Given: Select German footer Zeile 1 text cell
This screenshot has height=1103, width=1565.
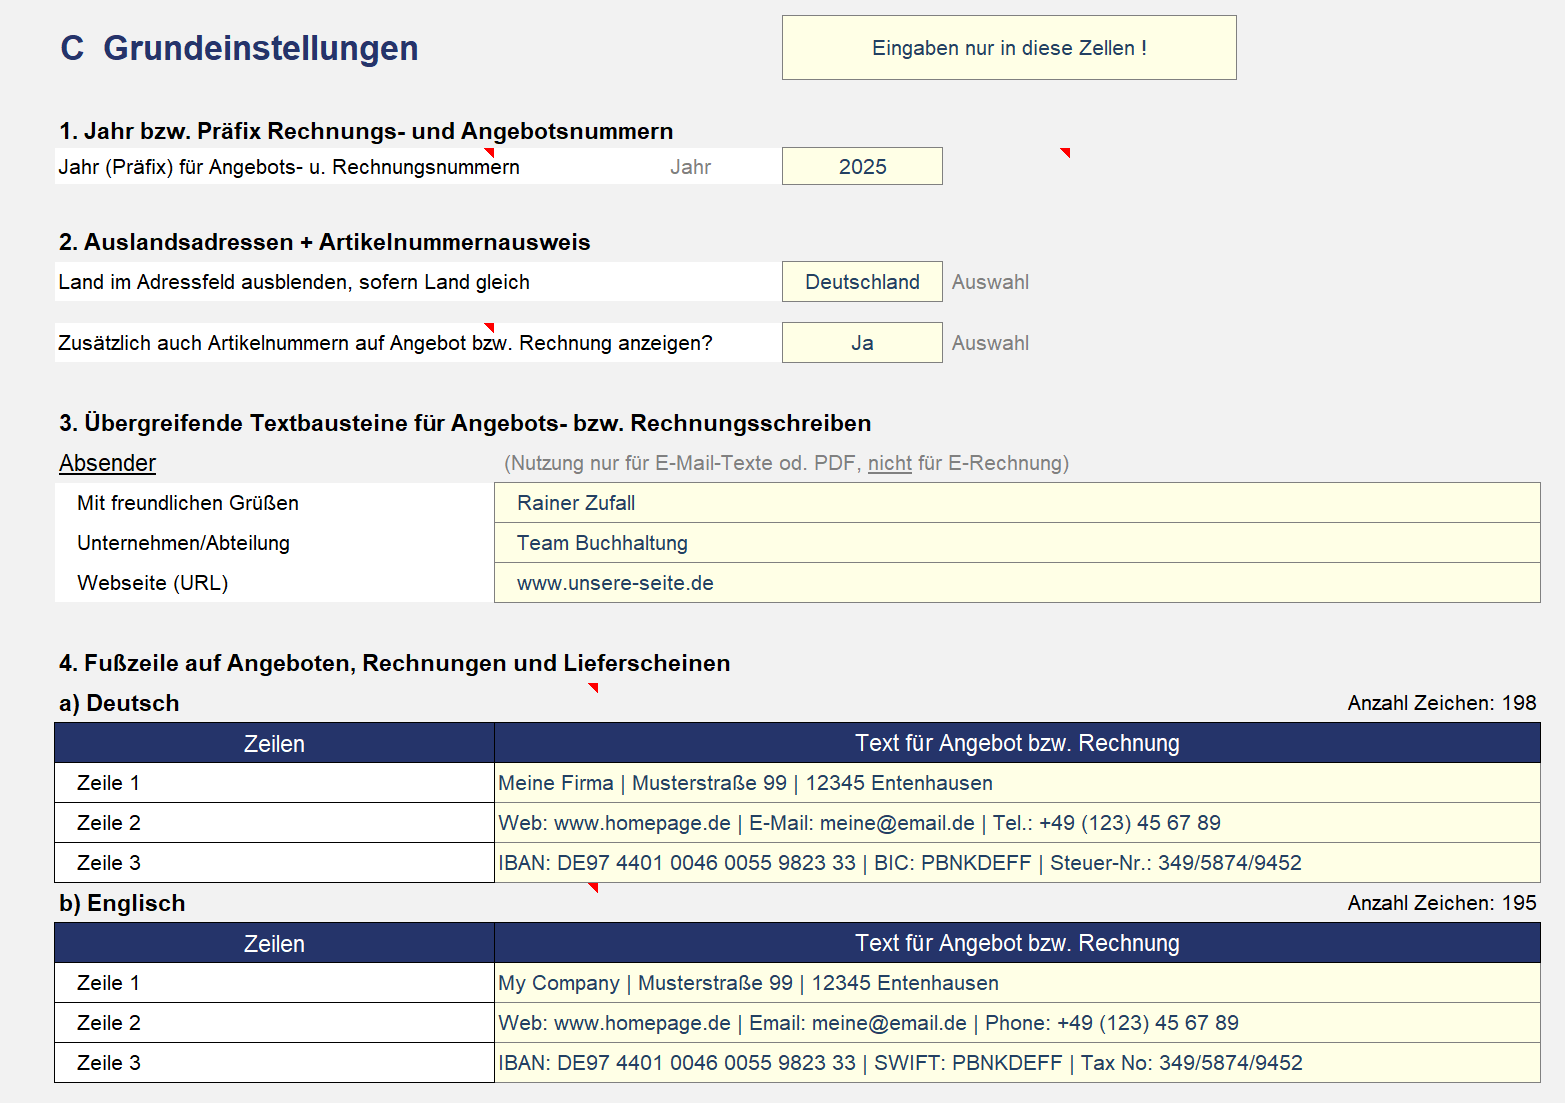Looking at the screenshot, I should click(1017, 783).
